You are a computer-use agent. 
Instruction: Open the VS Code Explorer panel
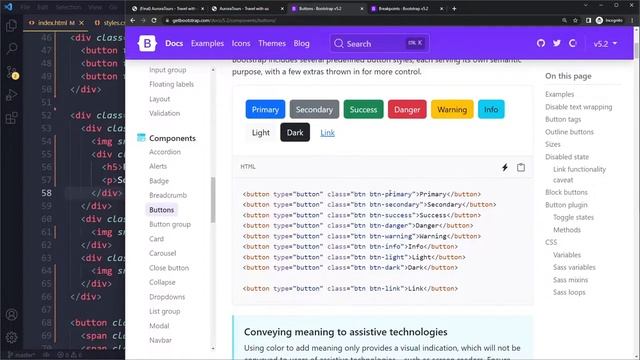(x=11, y=26)
